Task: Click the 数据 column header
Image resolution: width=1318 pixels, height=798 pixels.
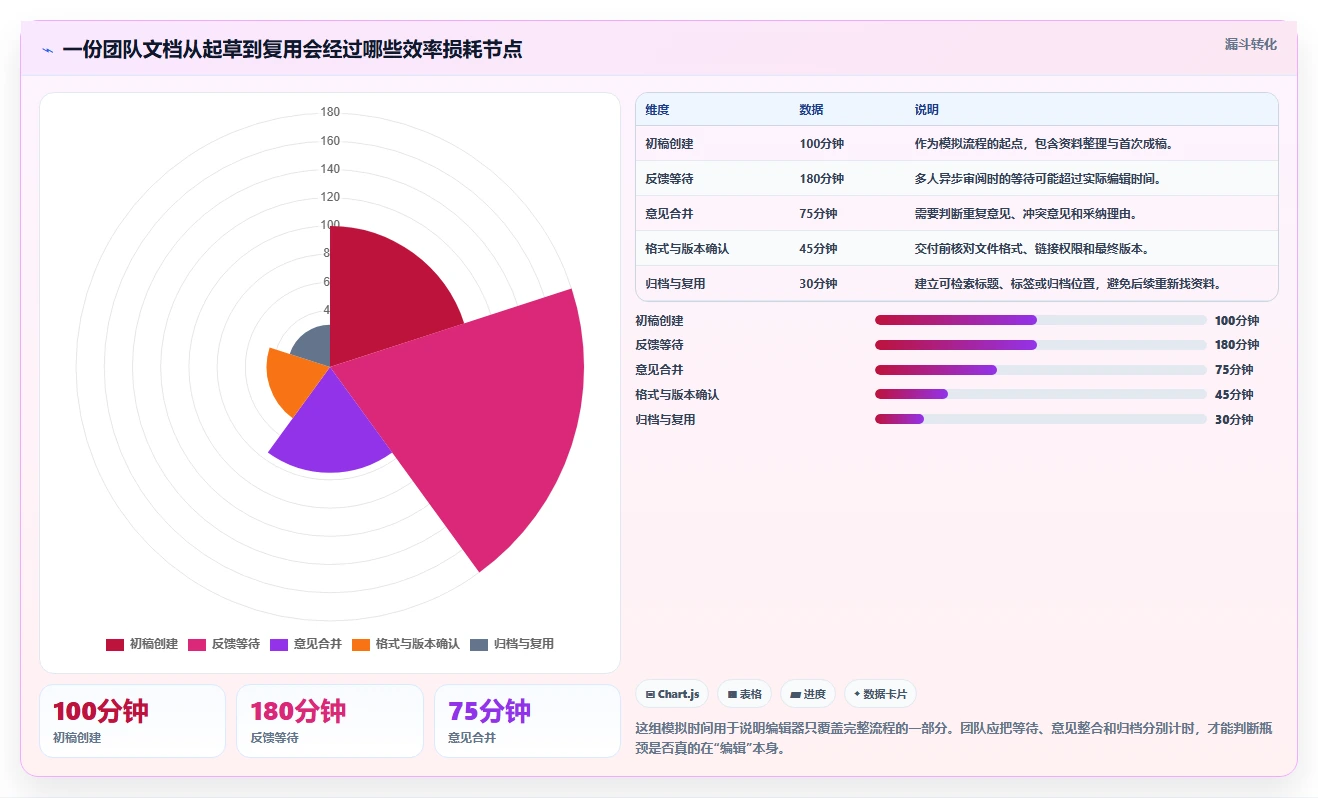Action: coord(811,110)
